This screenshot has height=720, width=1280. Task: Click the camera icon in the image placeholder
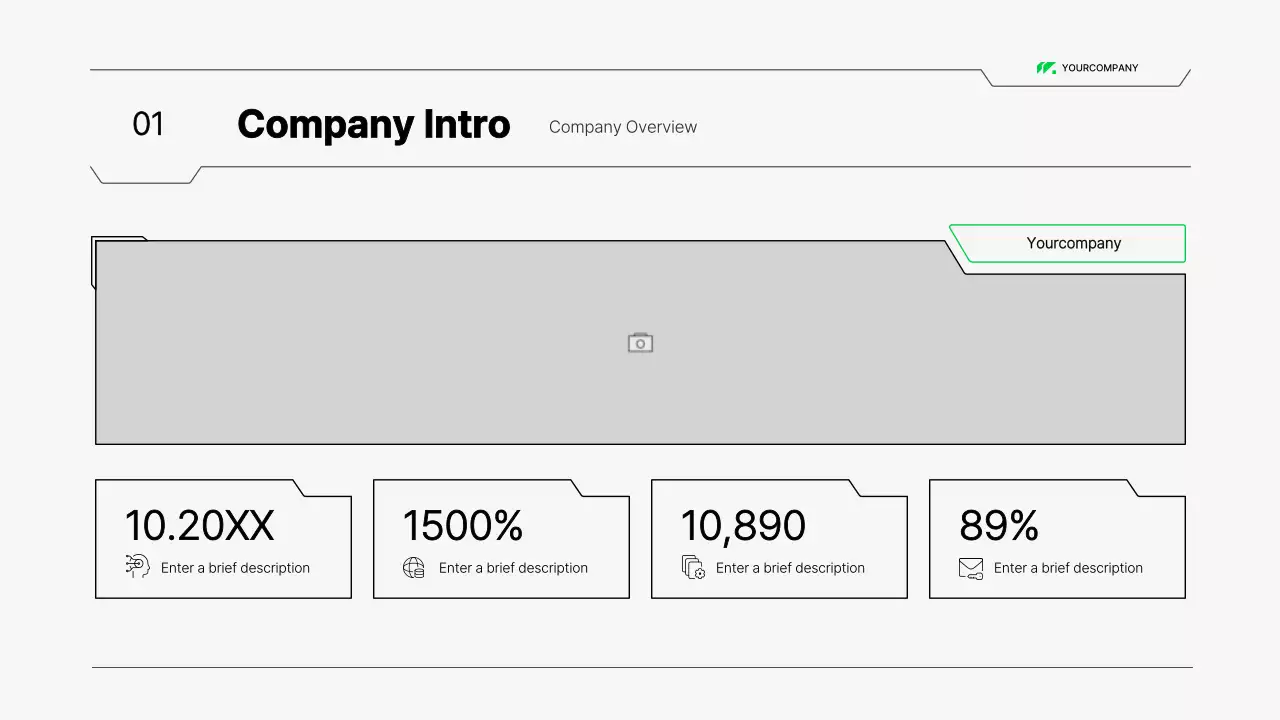(x=640, y=343)
